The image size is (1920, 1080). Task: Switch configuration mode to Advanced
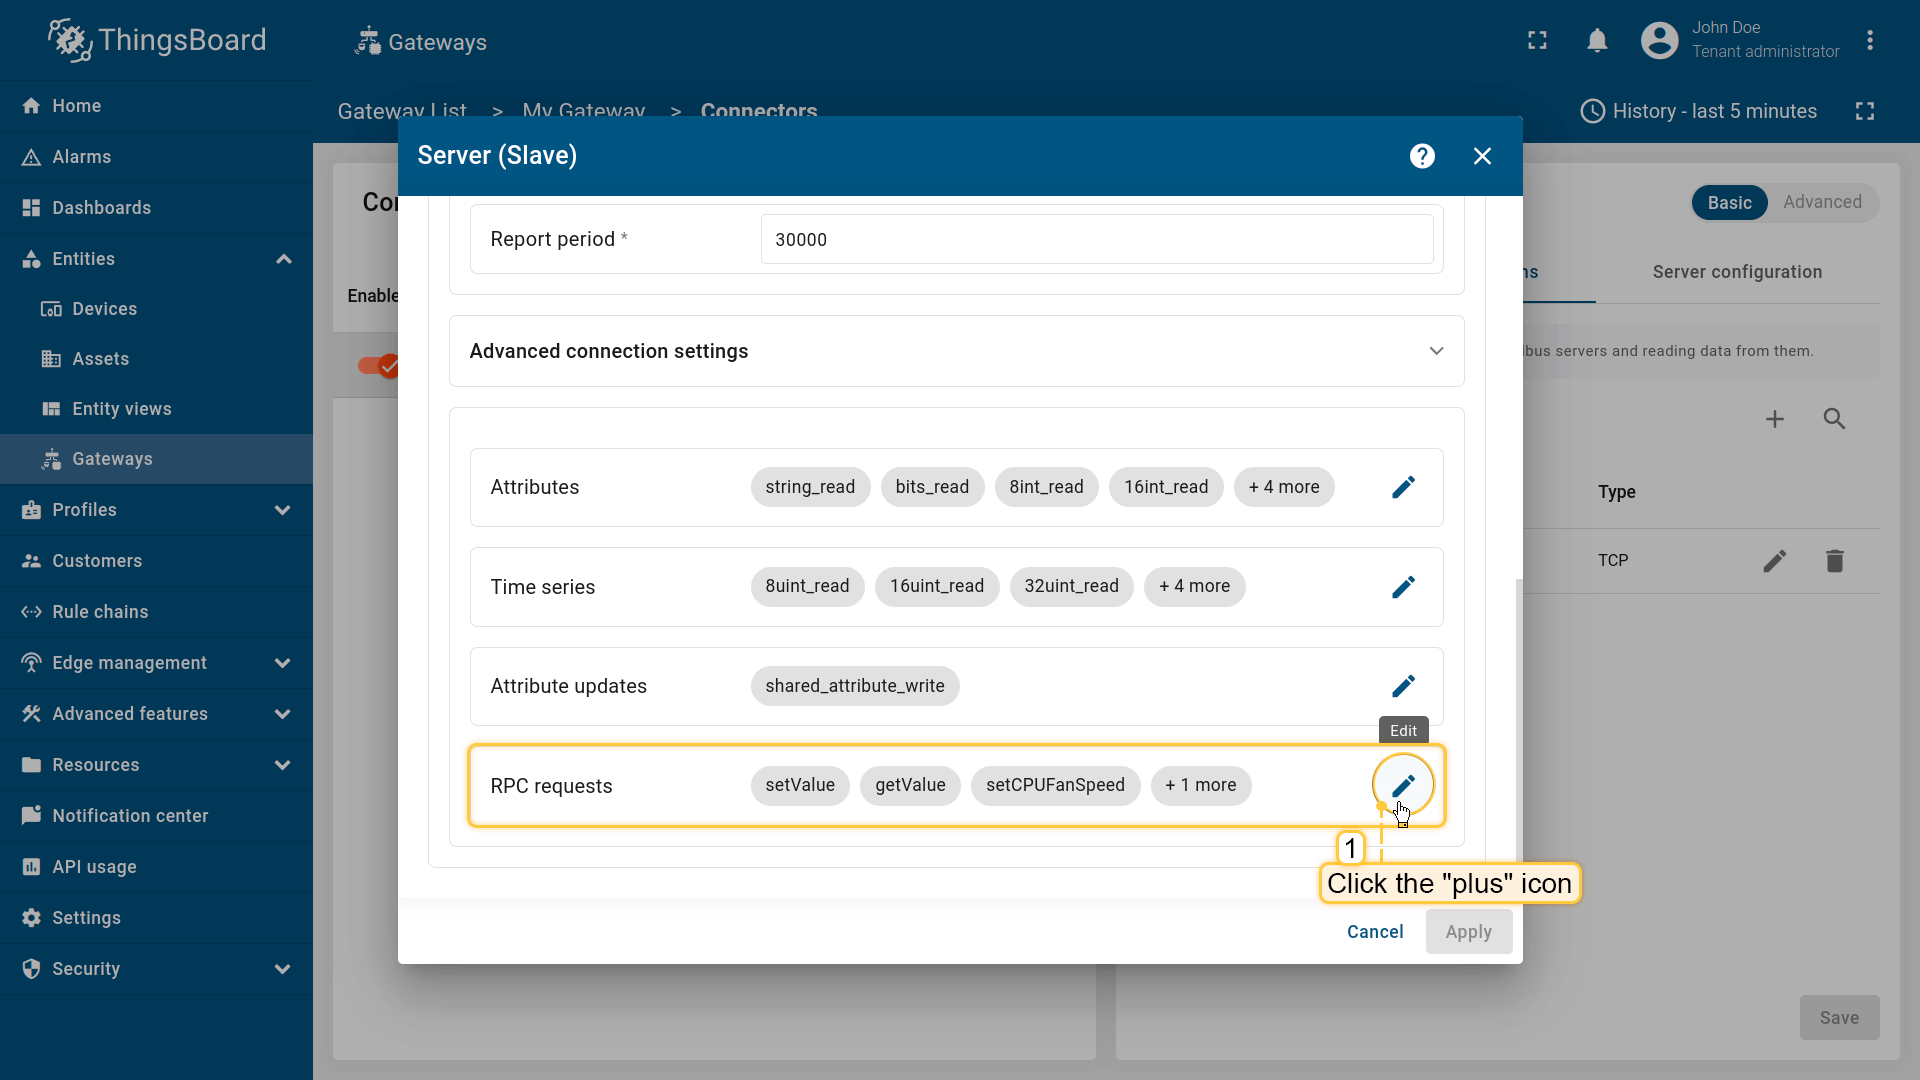click(x=1822, y=202)
